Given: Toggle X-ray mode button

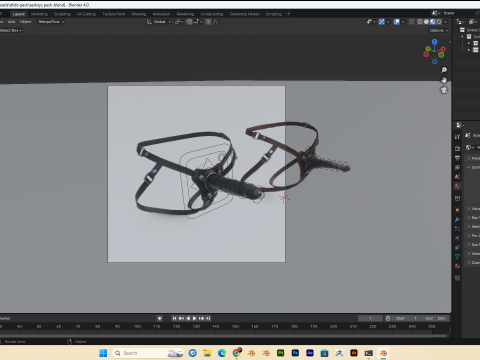Looking at the screenshot, I should [412, 22].
